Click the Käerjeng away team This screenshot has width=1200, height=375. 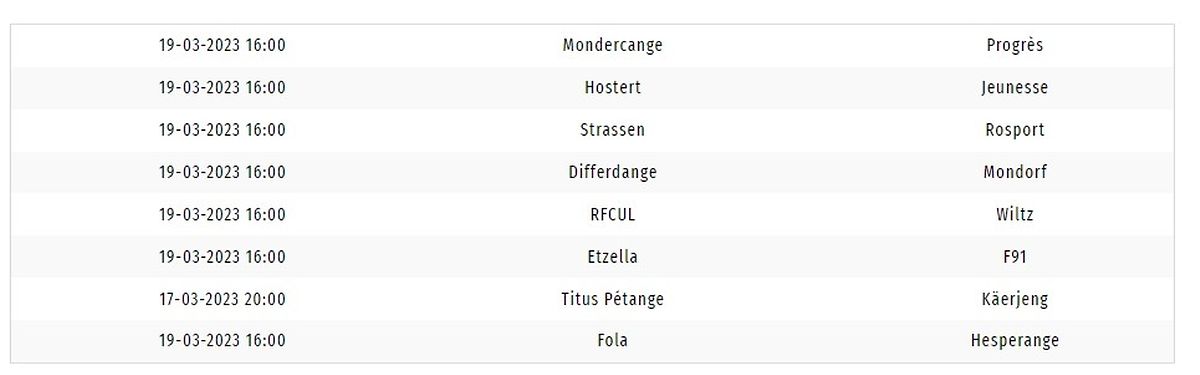tap(1014, 299)
